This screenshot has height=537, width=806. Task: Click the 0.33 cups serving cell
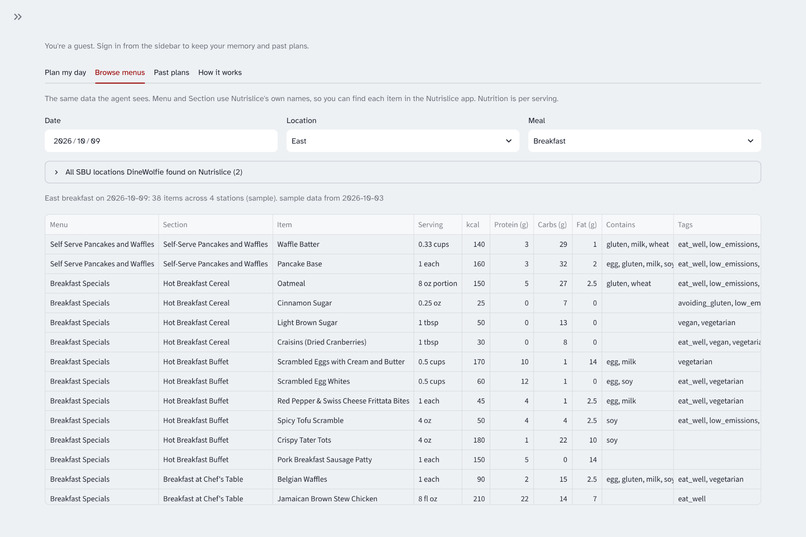tap(437, 244)
